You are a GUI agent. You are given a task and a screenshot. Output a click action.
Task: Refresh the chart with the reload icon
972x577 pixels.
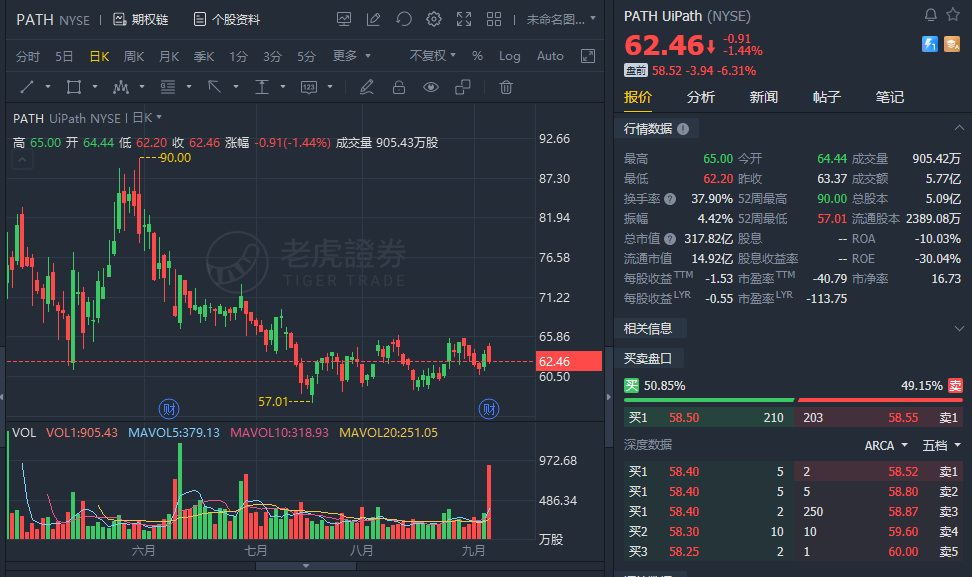coord(404,19)
